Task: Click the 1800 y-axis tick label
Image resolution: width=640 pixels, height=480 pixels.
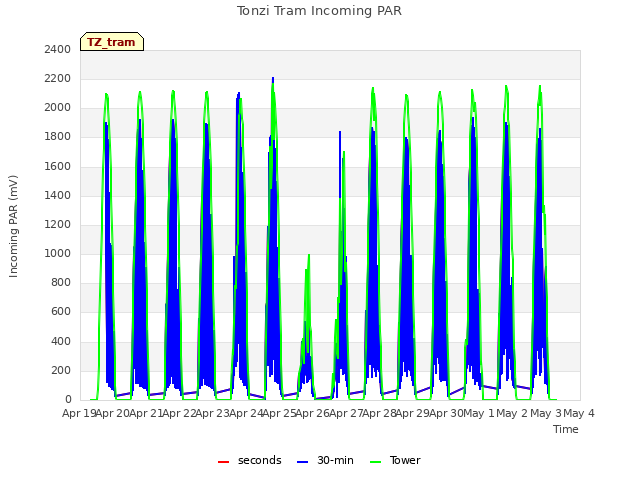Action: pyautogui.click(x=58, y=137)
